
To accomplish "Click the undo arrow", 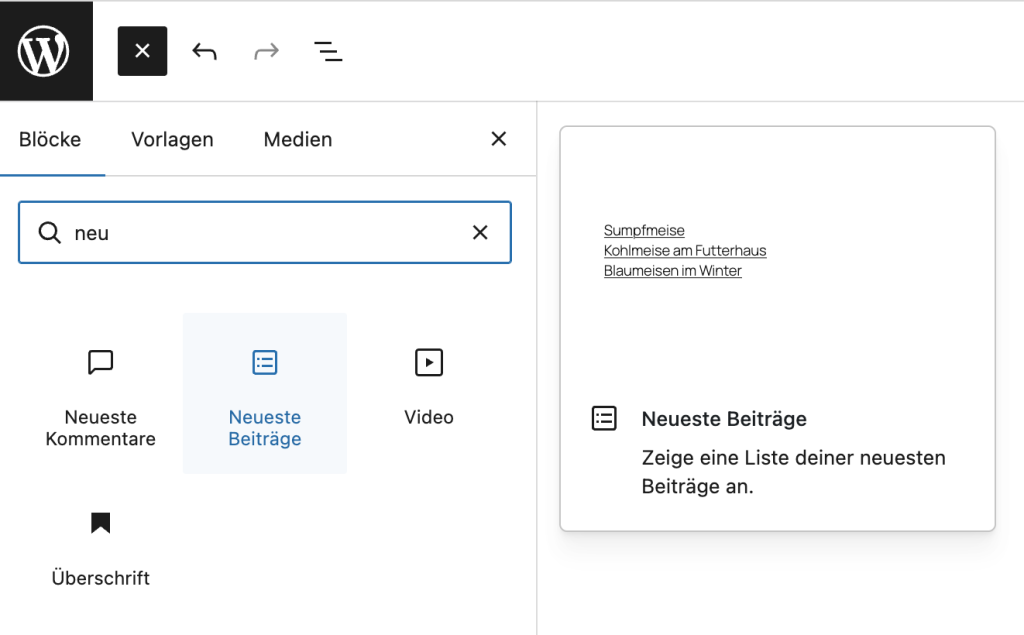I will point(204,50).
